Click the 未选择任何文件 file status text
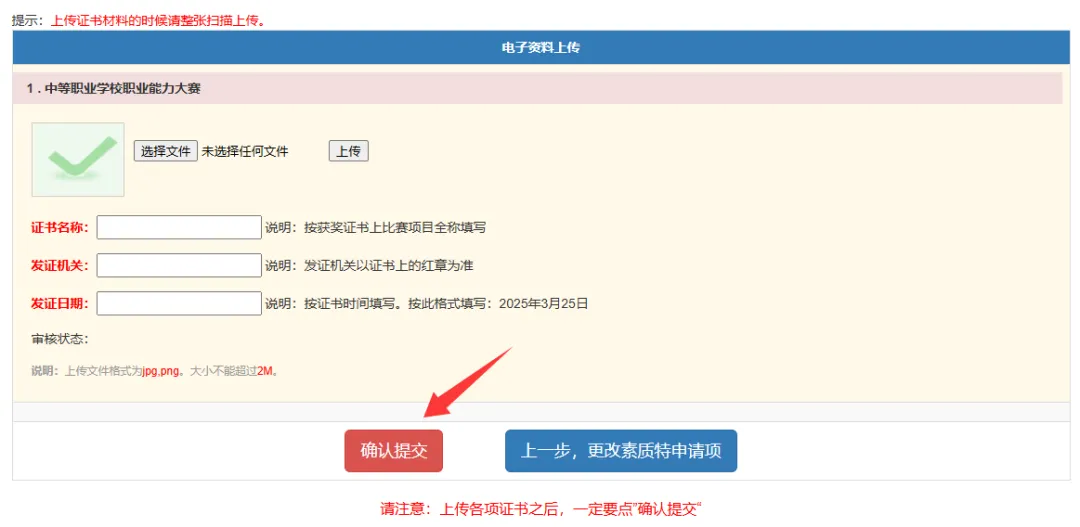Viewport: 1080px width, 527px height. (245, 151)
